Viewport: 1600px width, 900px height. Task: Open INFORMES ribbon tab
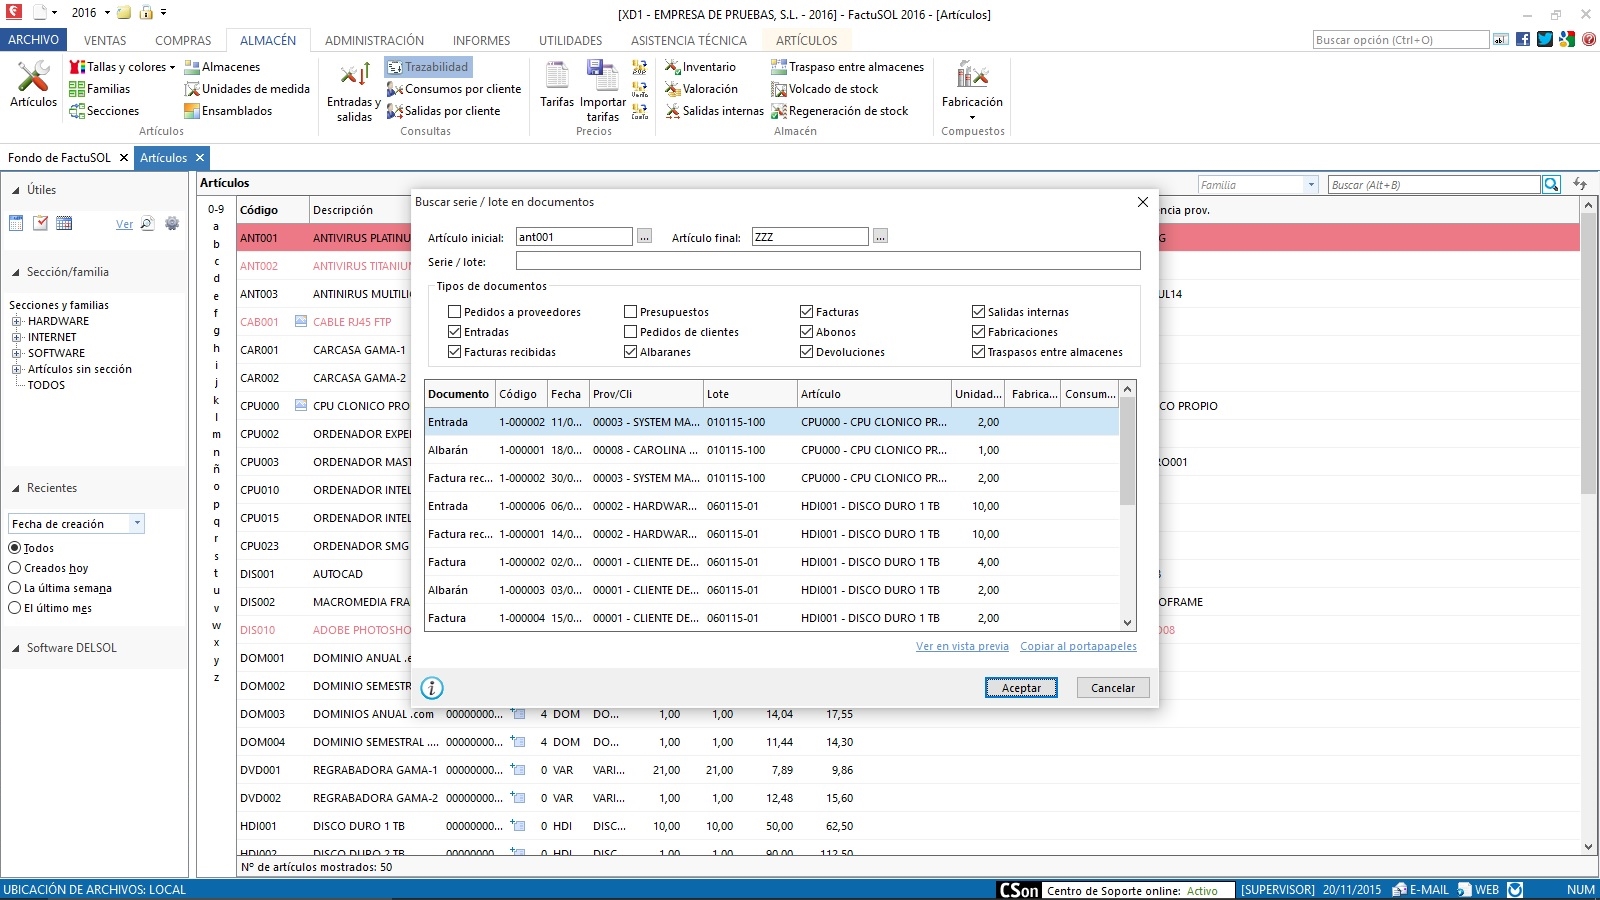(x=481, y=41)
